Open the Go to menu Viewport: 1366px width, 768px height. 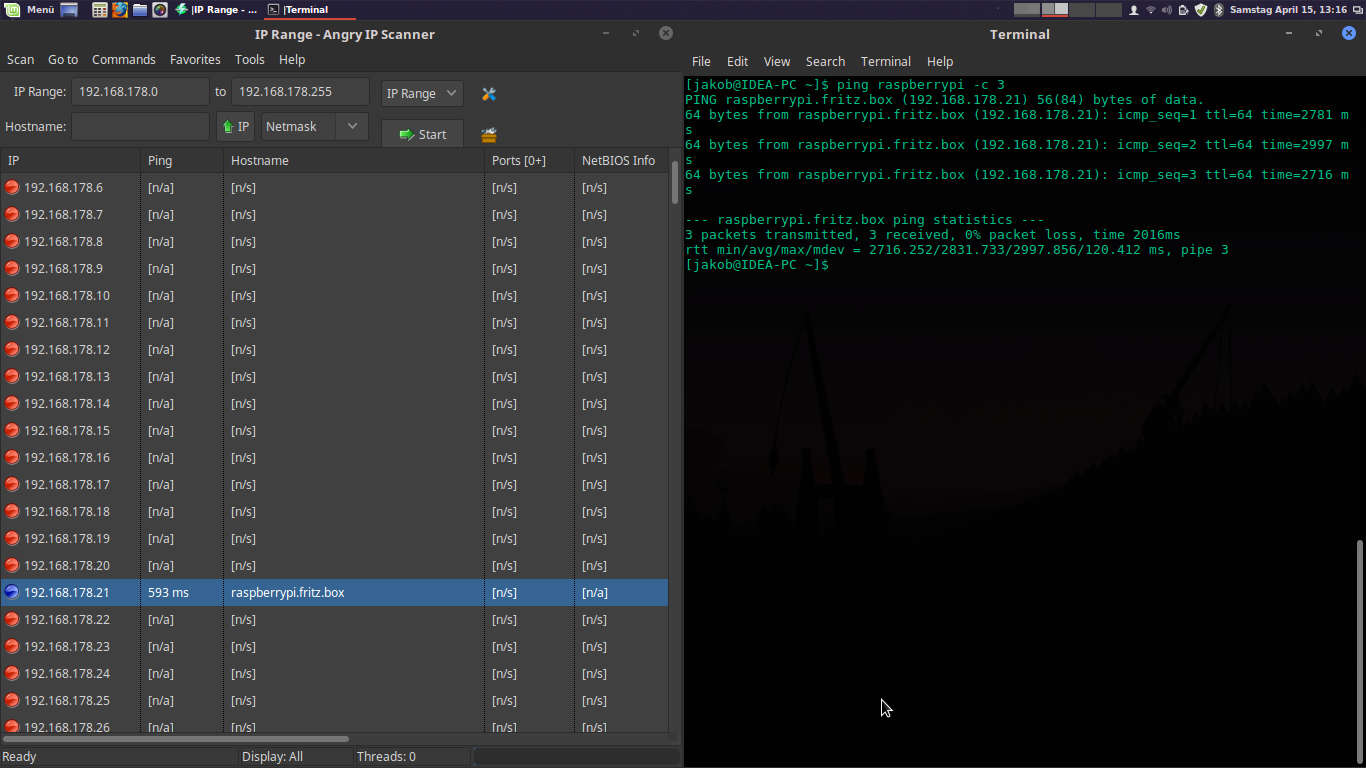point(63,59)
